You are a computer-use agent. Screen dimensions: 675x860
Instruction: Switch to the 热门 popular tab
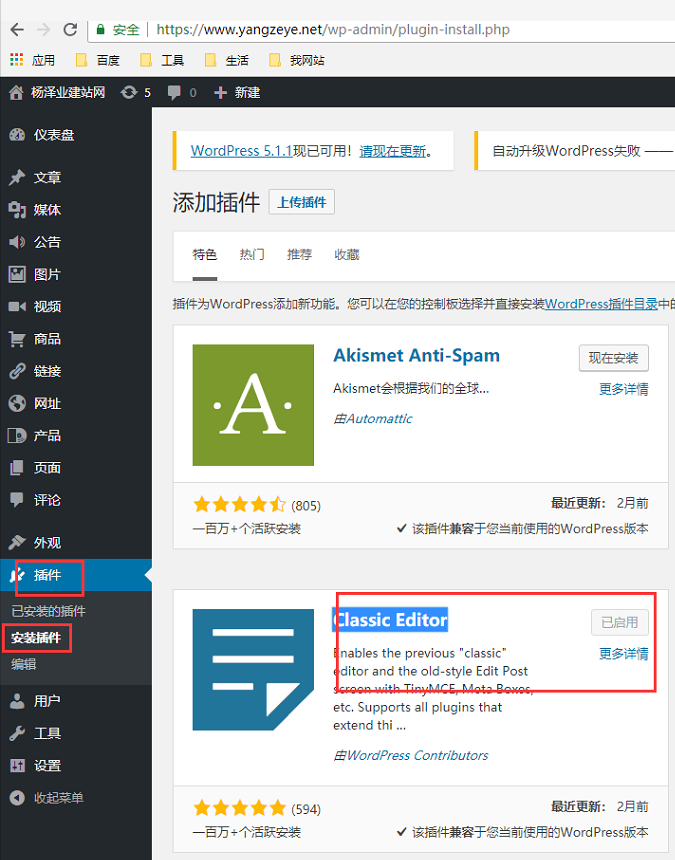click(252, 254)
